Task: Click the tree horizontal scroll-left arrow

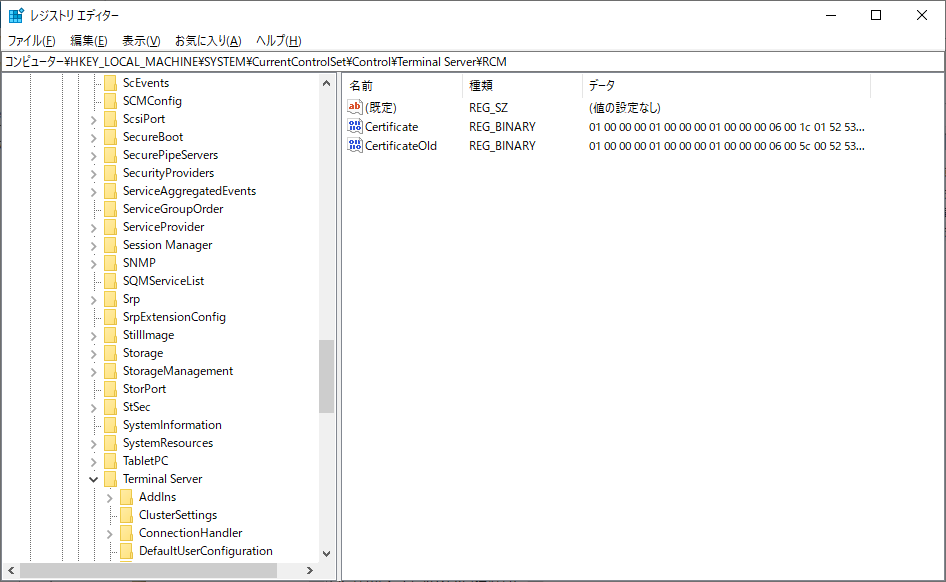Action: pyautogui.click(x=11, y=570)
